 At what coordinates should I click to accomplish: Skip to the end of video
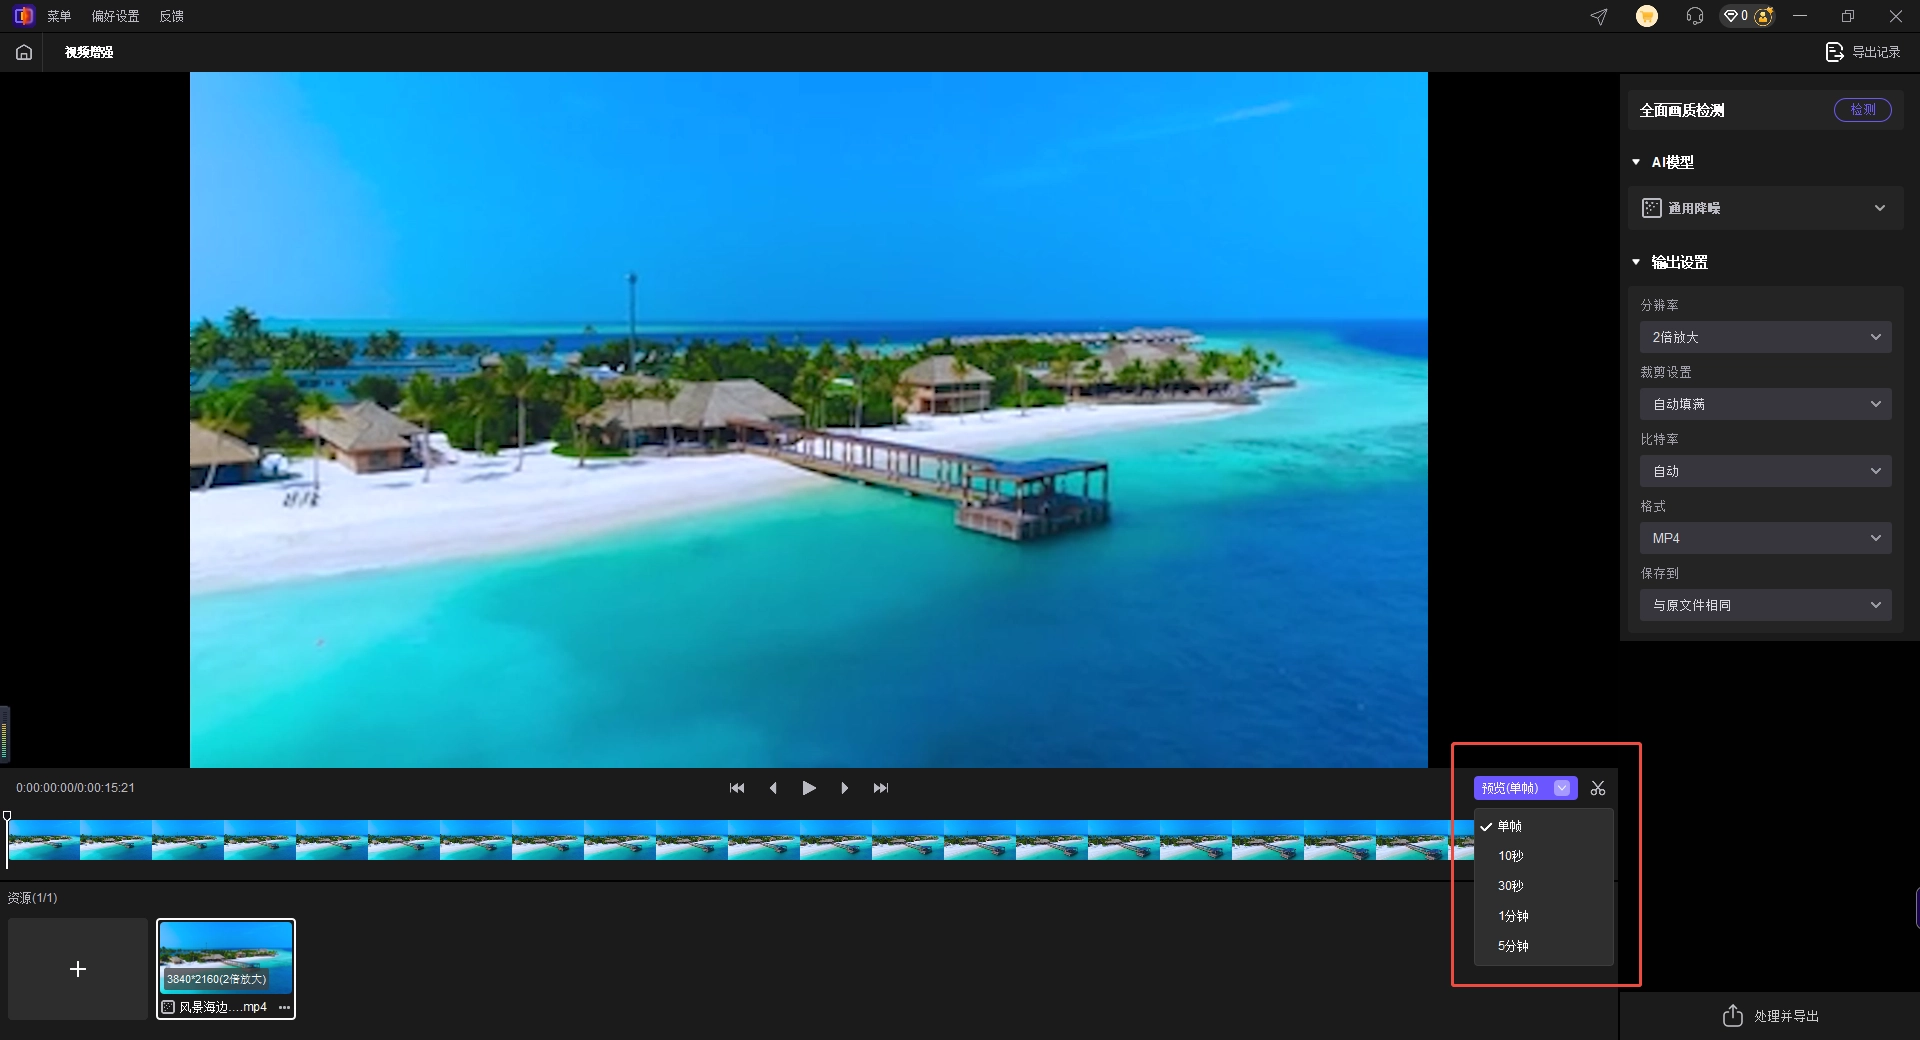coord(881,788)
